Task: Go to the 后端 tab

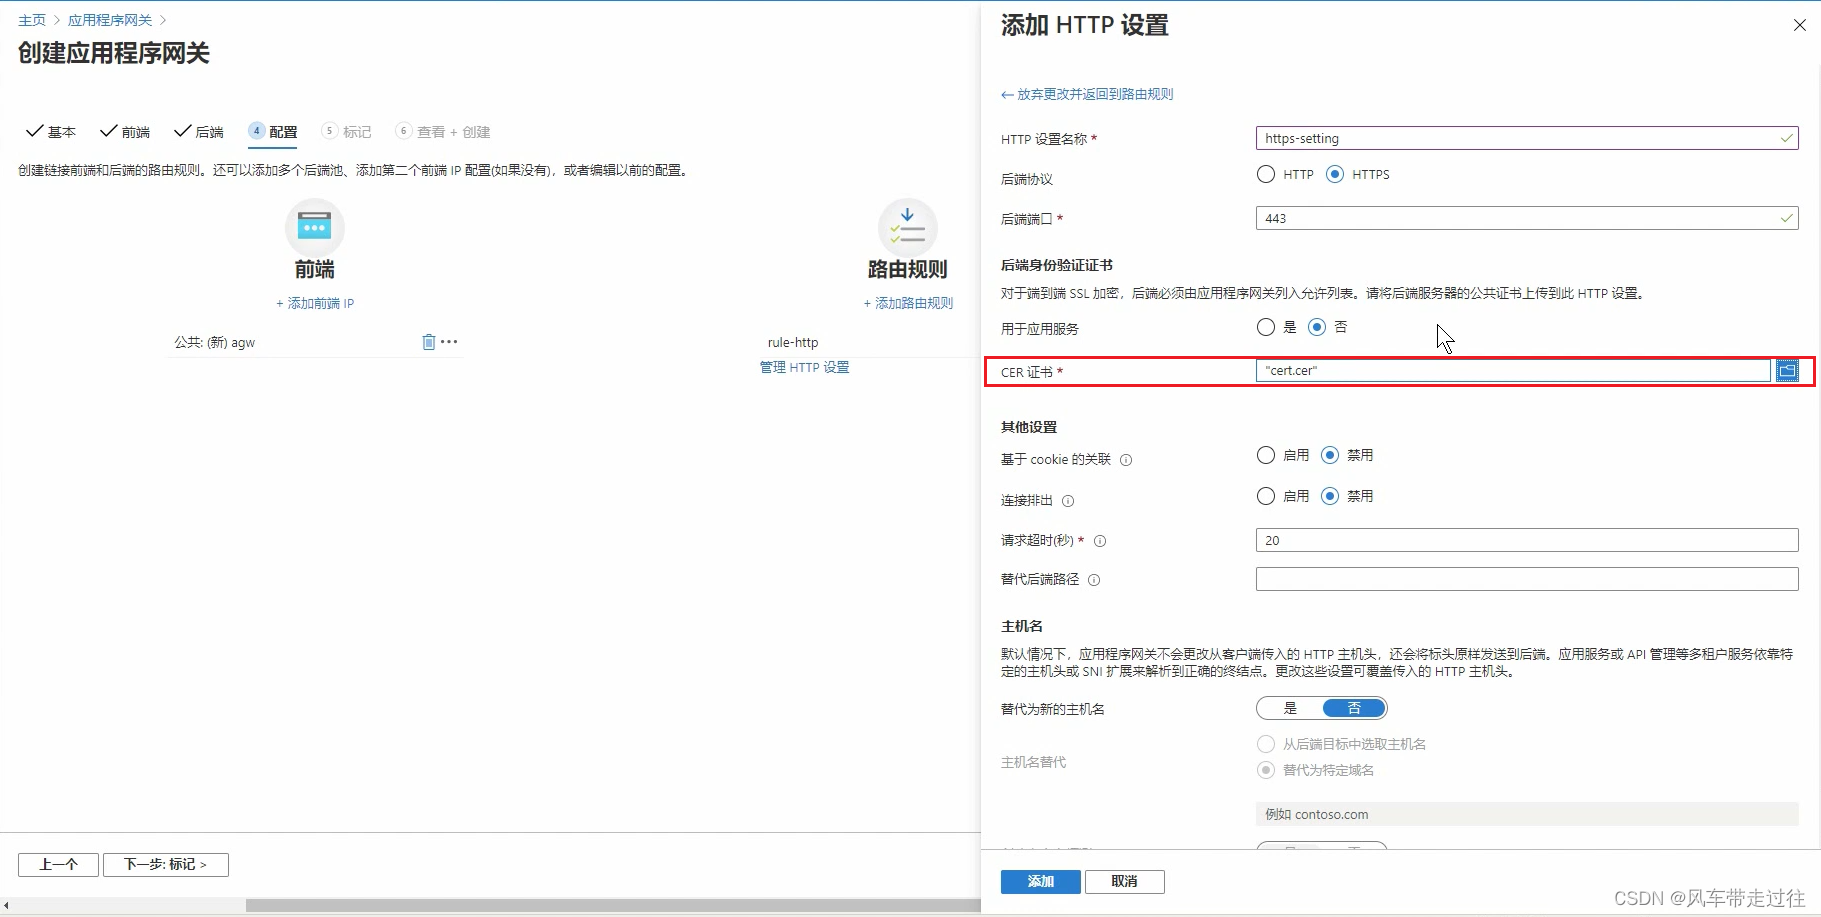Action: click(x=199, y=132)
